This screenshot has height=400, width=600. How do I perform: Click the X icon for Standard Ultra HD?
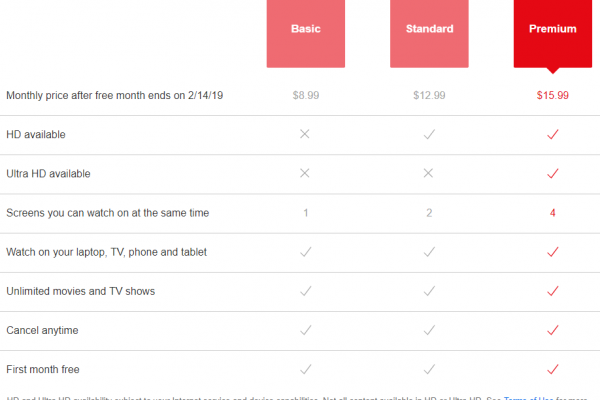pyautogui.click(x=428, y=173)
